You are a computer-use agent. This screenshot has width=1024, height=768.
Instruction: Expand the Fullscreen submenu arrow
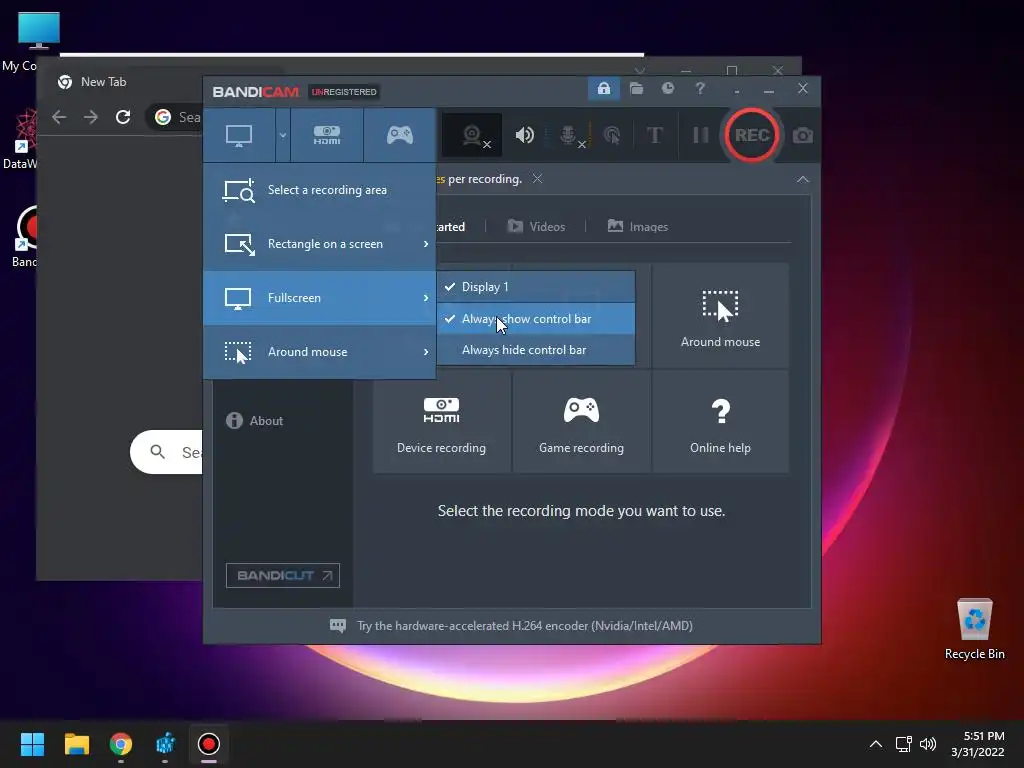tap(426, 298)
